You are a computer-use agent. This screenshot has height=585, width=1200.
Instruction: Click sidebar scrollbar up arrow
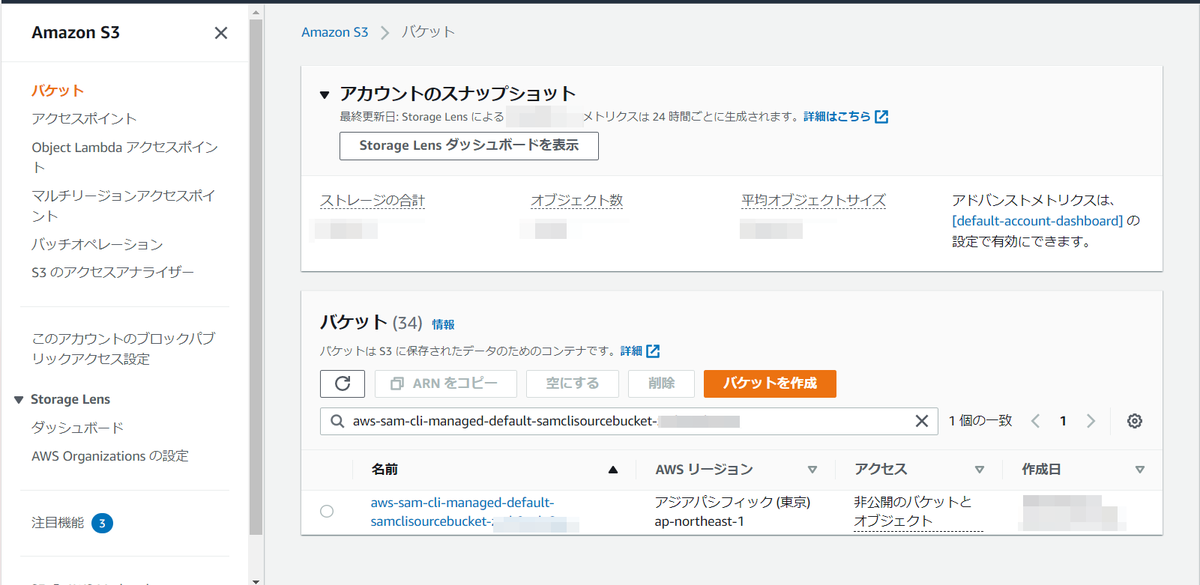(x=256, y=10)
